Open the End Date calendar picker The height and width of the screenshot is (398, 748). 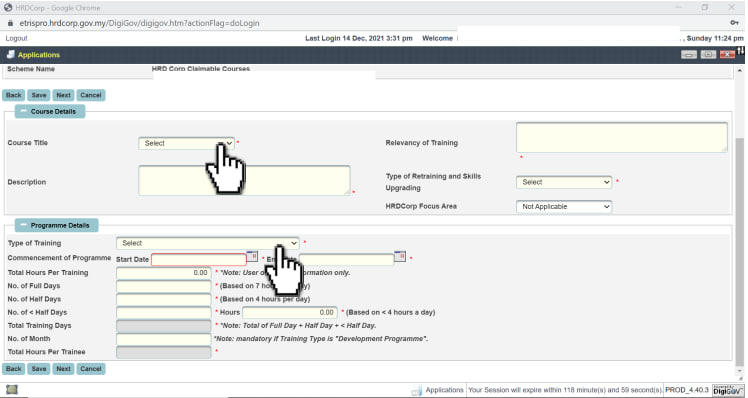tap(400, 256)
